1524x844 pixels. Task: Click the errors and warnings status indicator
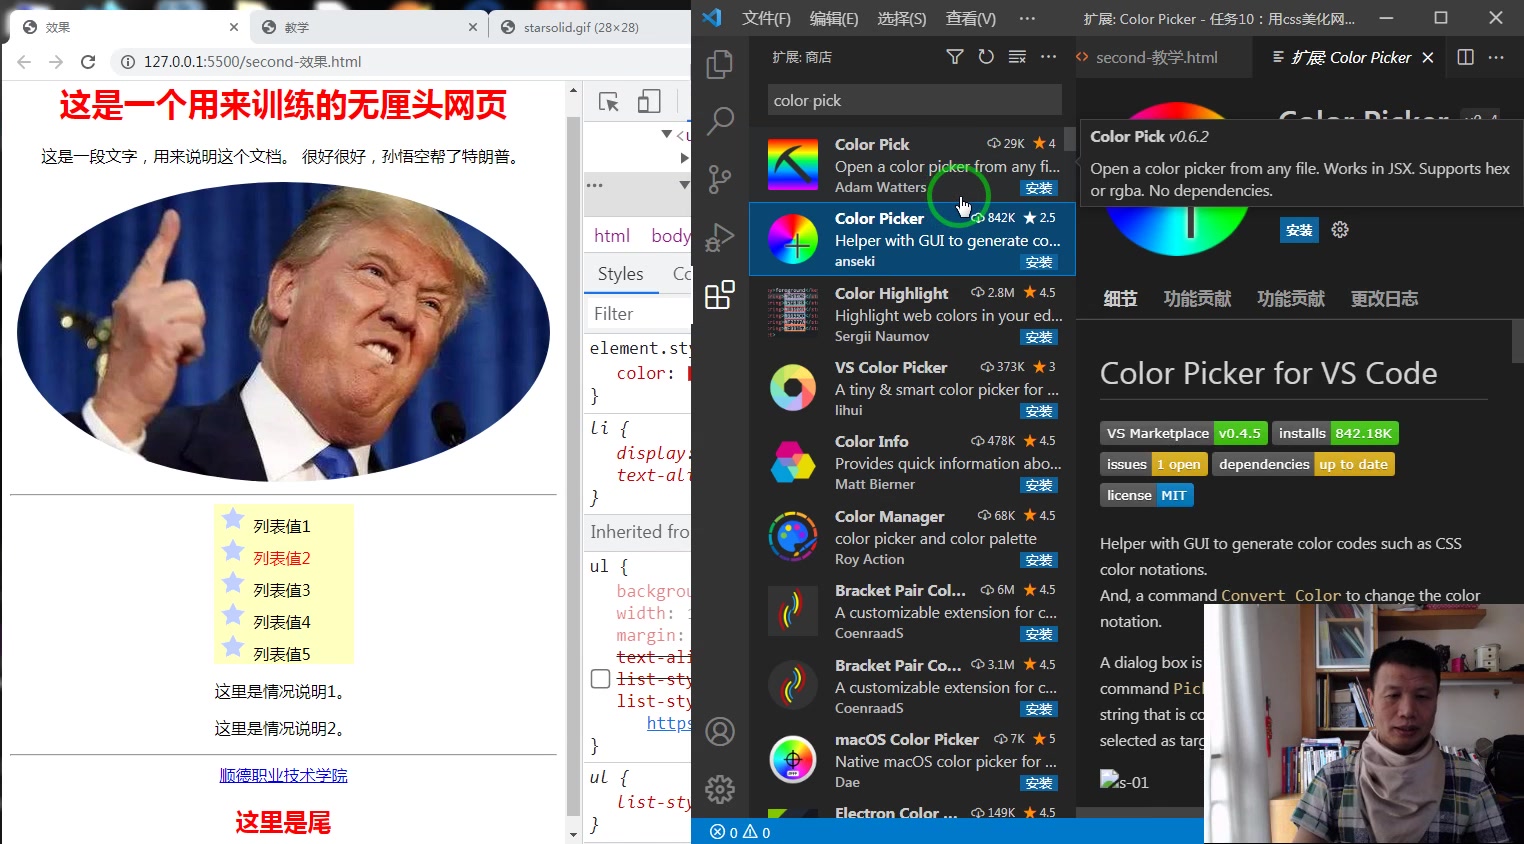point(740,832)
